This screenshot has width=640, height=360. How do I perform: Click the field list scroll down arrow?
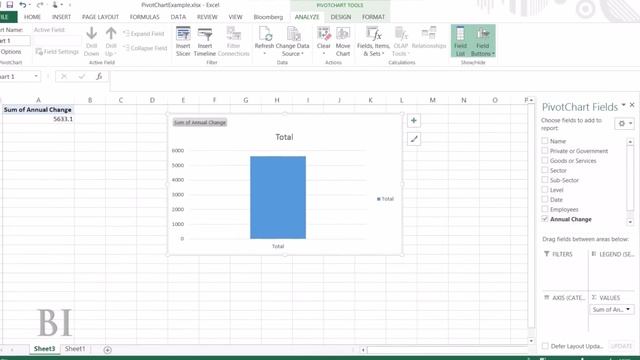click(x=630, y=222)
